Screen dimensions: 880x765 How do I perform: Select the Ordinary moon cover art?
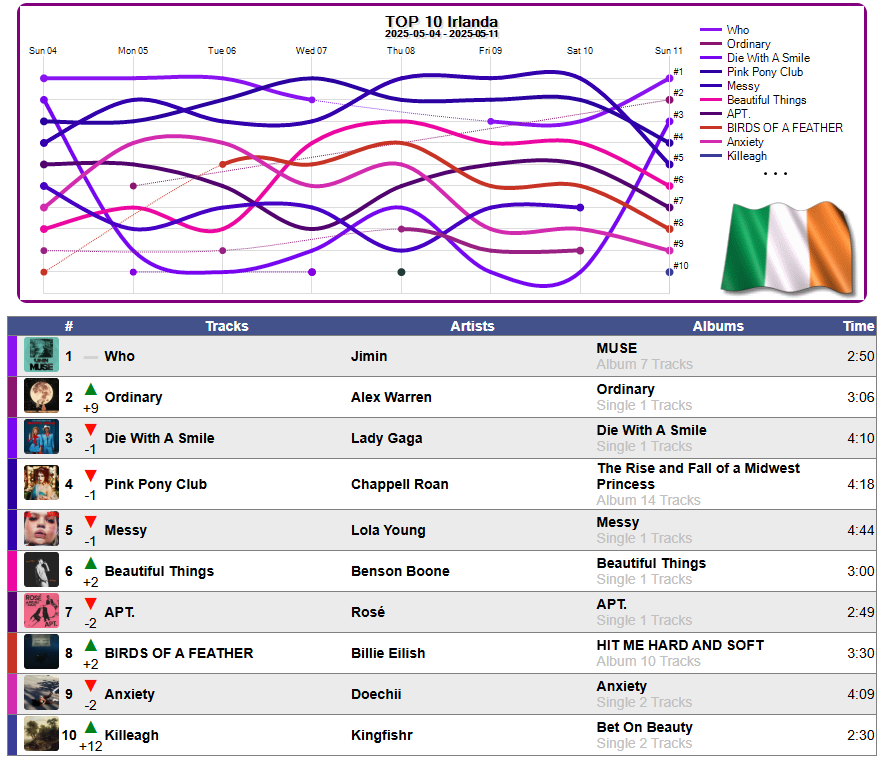[41, 396]
